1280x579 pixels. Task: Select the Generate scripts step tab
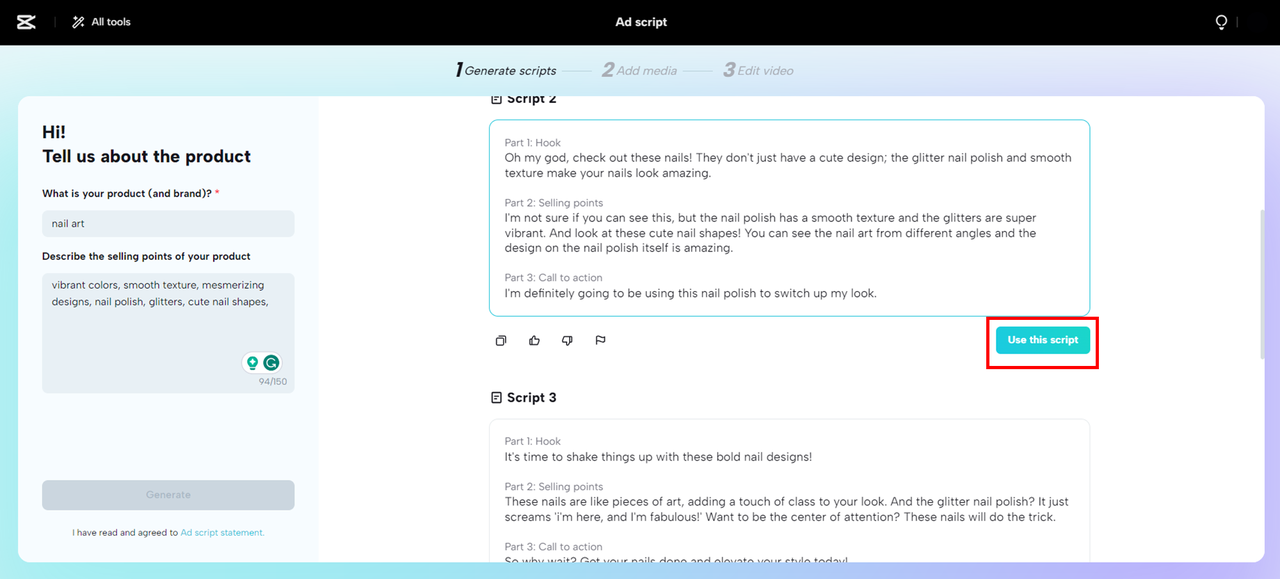506,70
